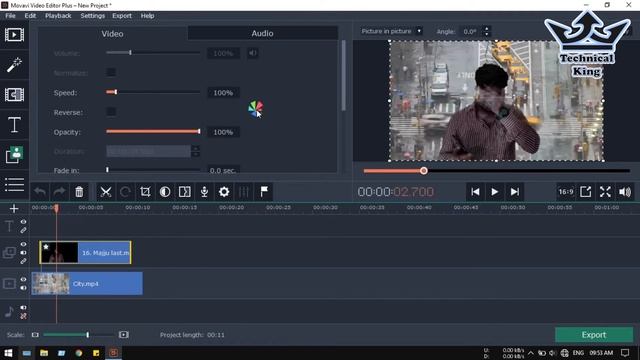
Task: Open the Titles text panel
Action: [14, 124]
